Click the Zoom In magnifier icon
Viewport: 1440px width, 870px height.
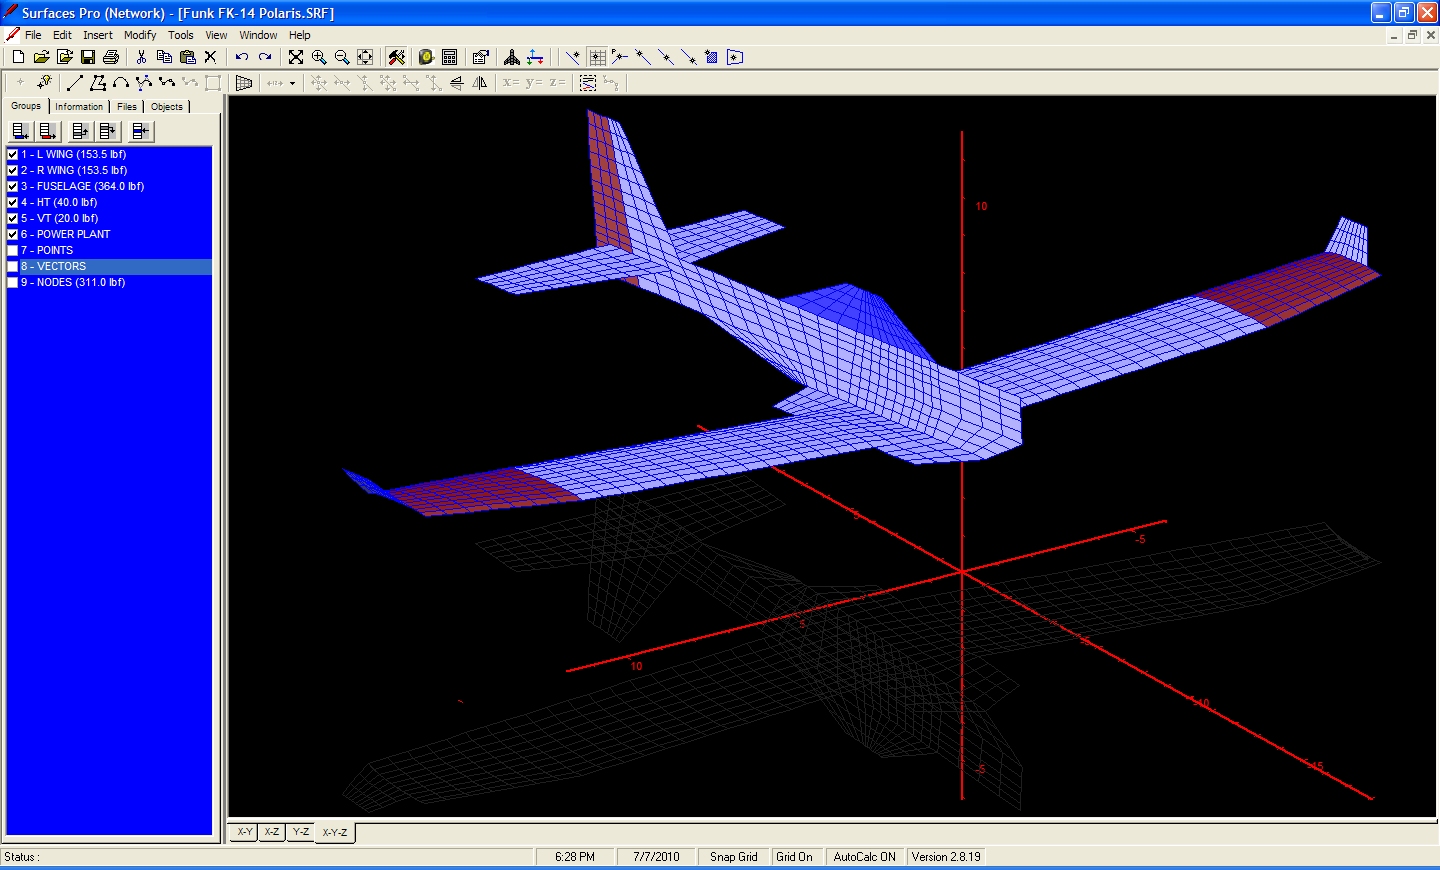tap(319, 57)
